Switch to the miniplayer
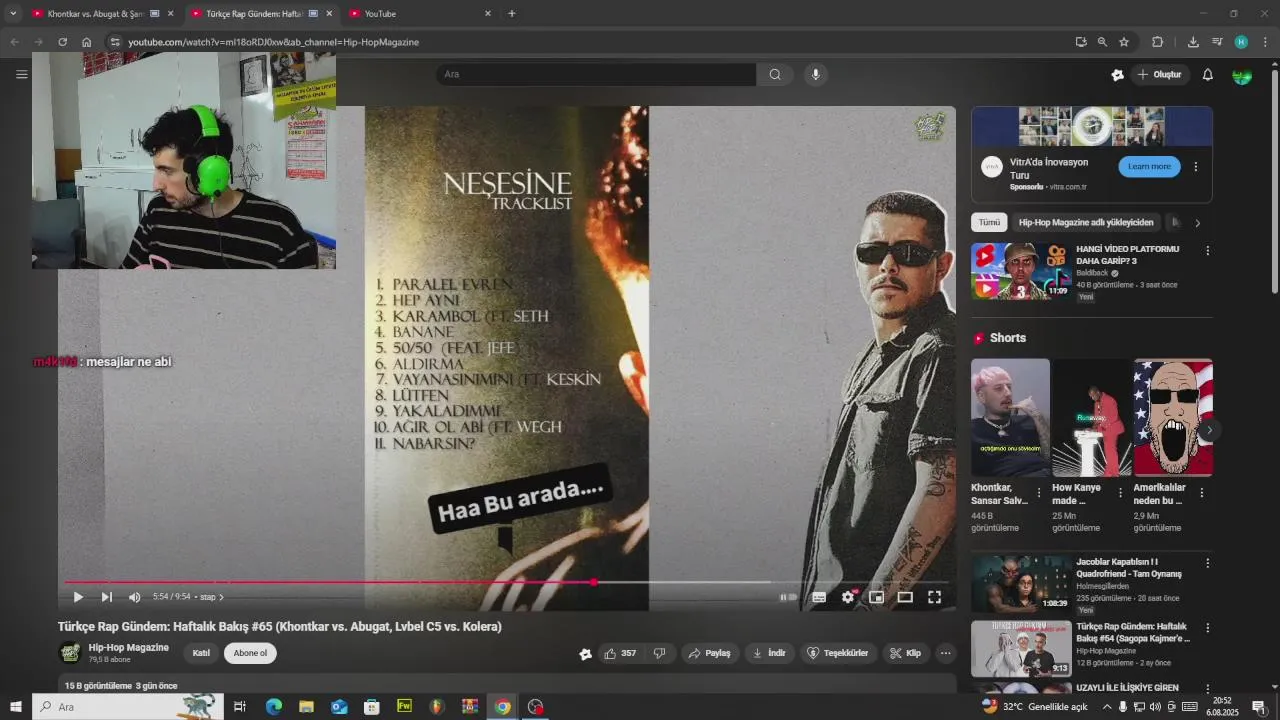 pyautogui.click(x=876, y=597)
